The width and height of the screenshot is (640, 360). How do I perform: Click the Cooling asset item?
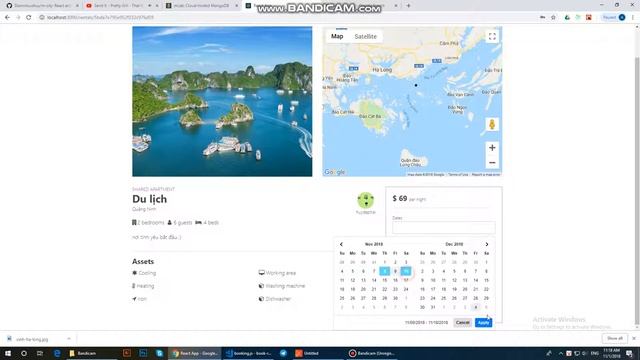(144, 273)
